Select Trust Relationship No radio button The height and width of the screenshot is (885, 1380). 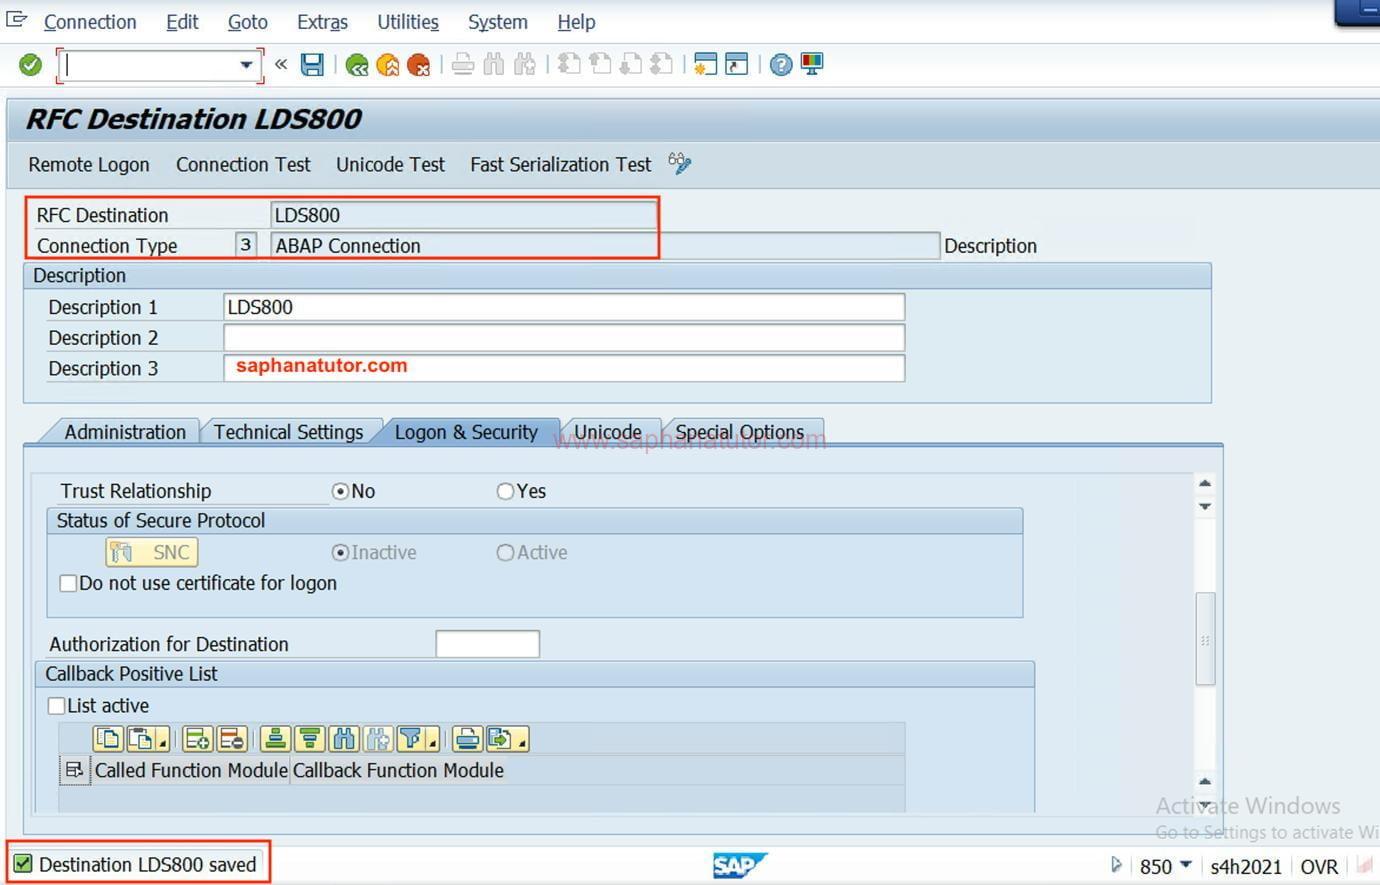click(340, 491)
